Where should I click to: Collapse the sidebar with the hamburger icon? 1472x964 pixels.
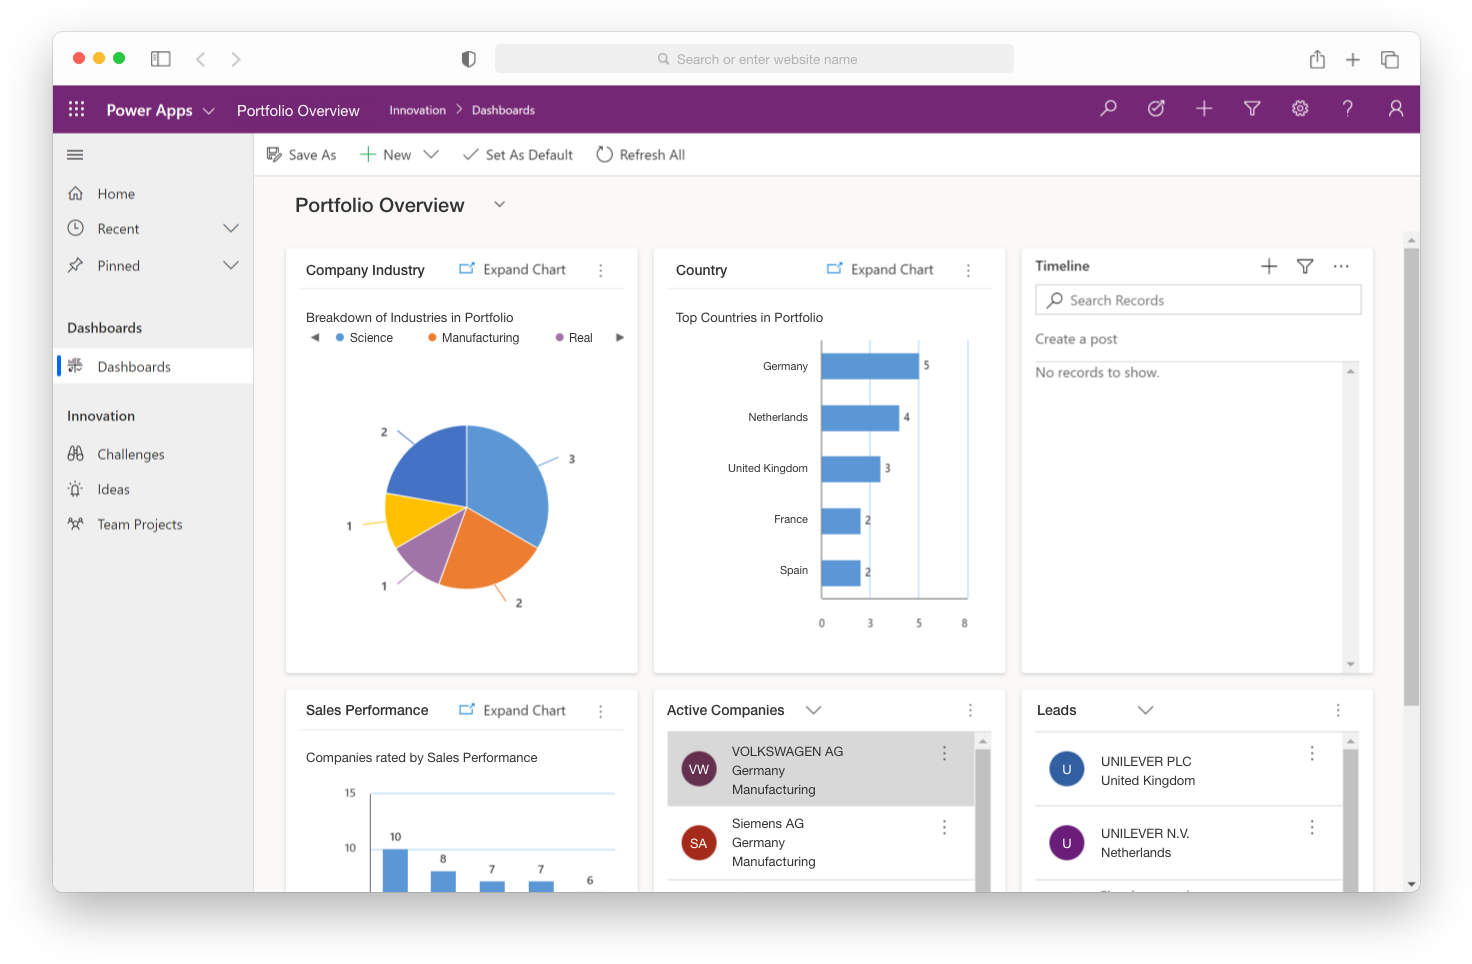pos(75,155)
